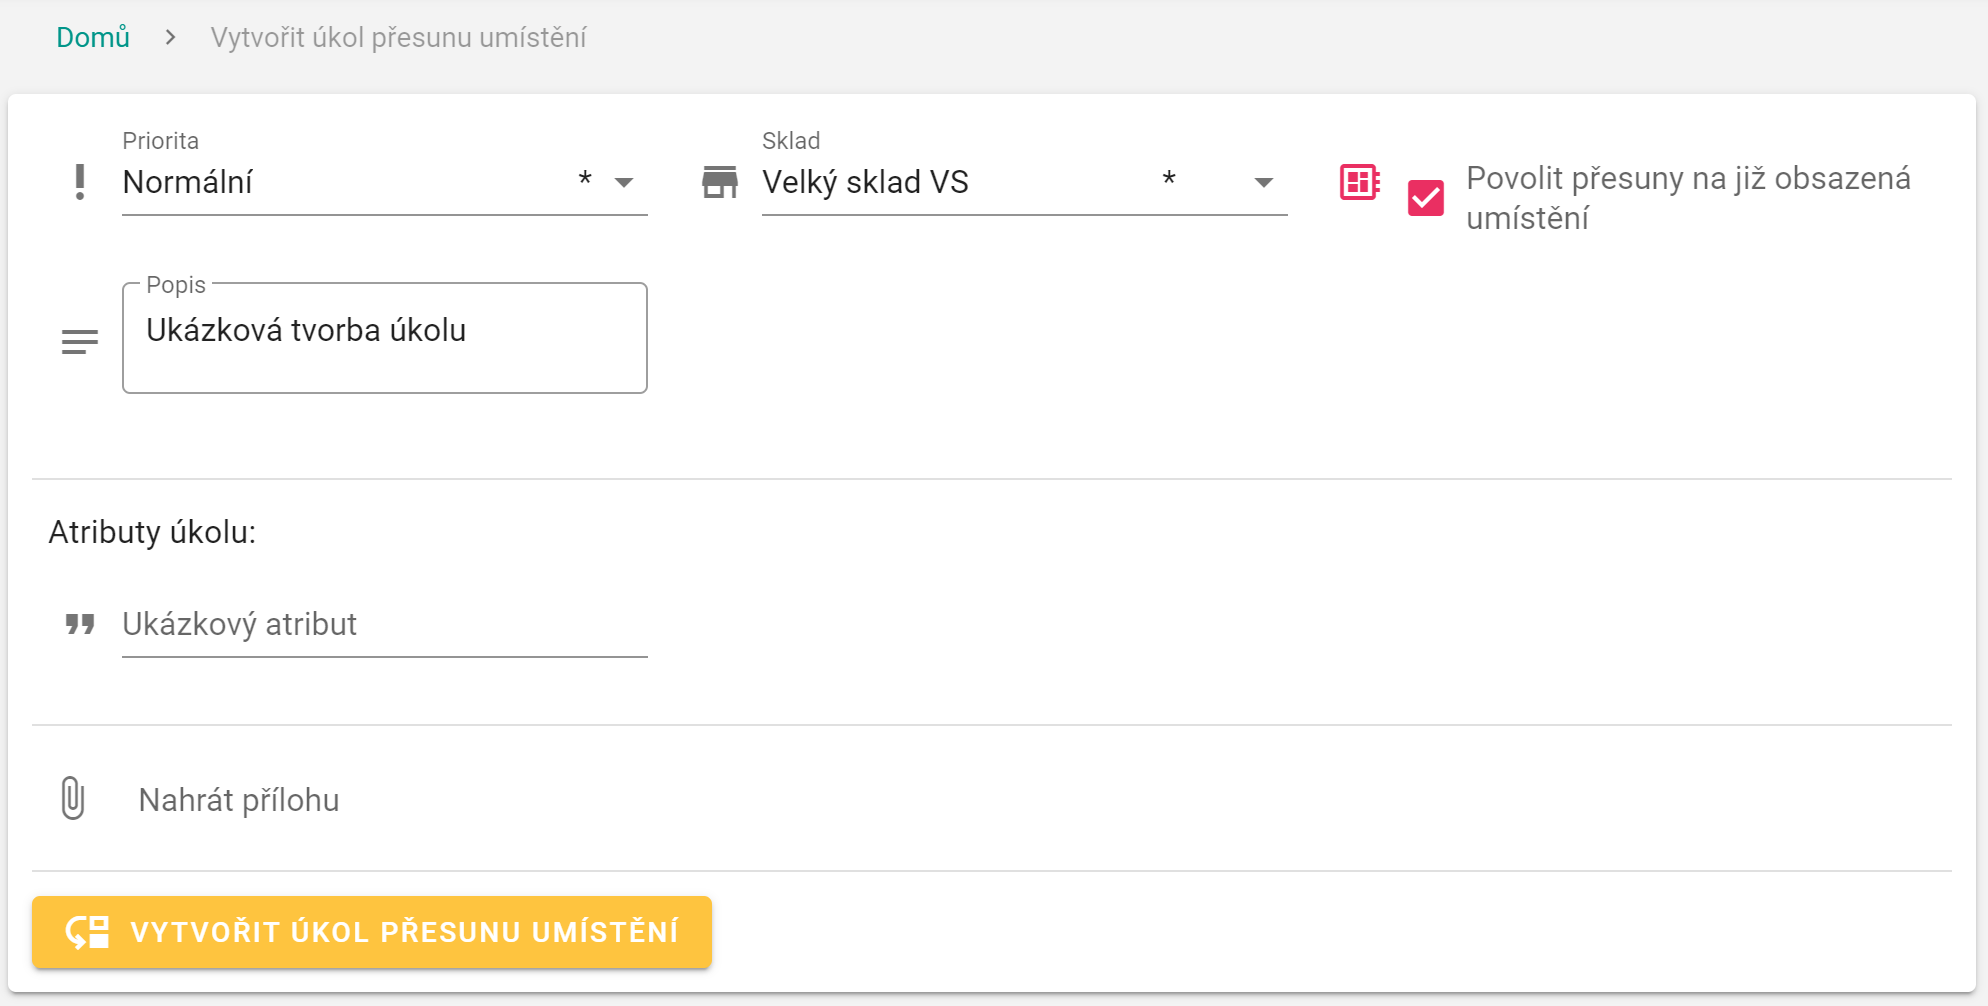The width and height of the screenshot is (1988, 1006).
Task: Click the pink location grid icon
Action: (x=1359, y=182)
